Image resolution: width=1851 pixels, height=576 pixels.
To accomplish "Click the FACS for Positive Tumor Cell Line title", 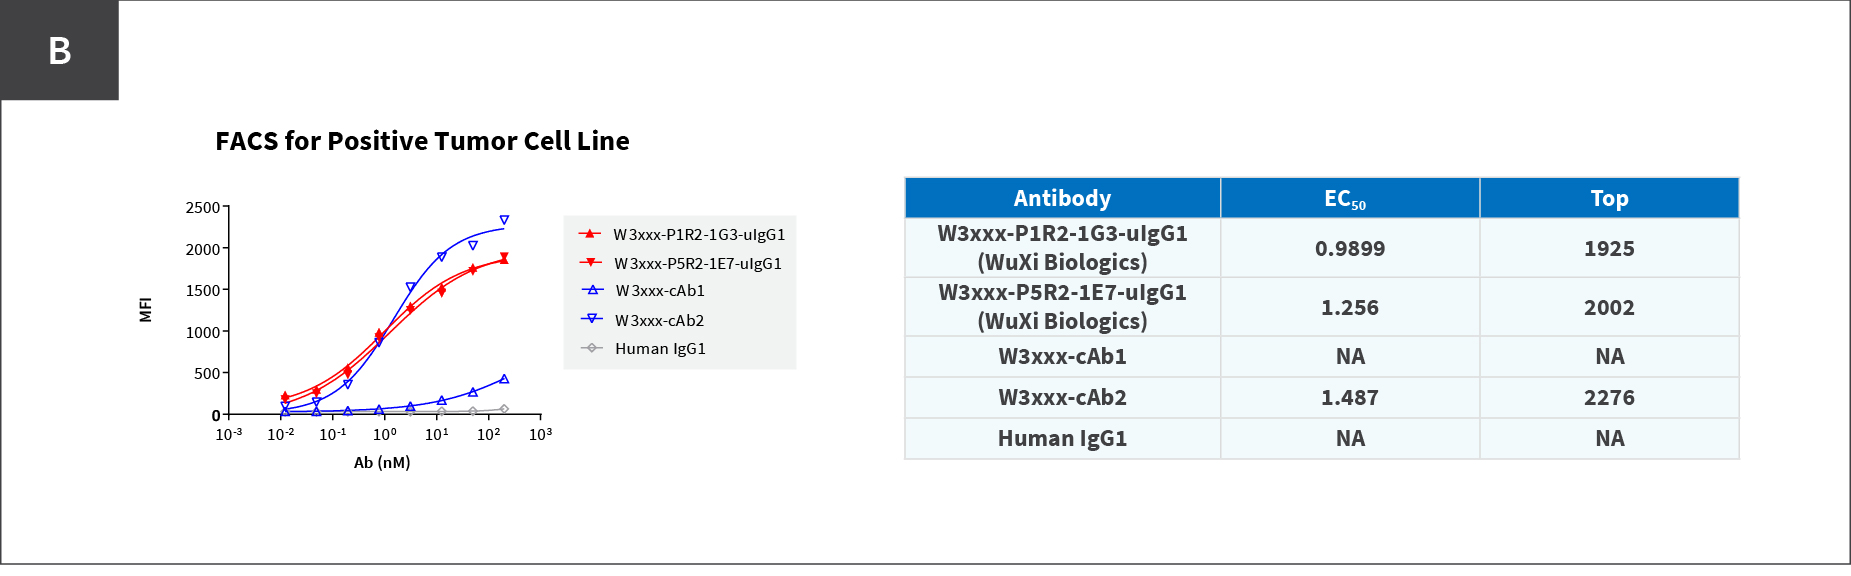I will click(422, 141).
